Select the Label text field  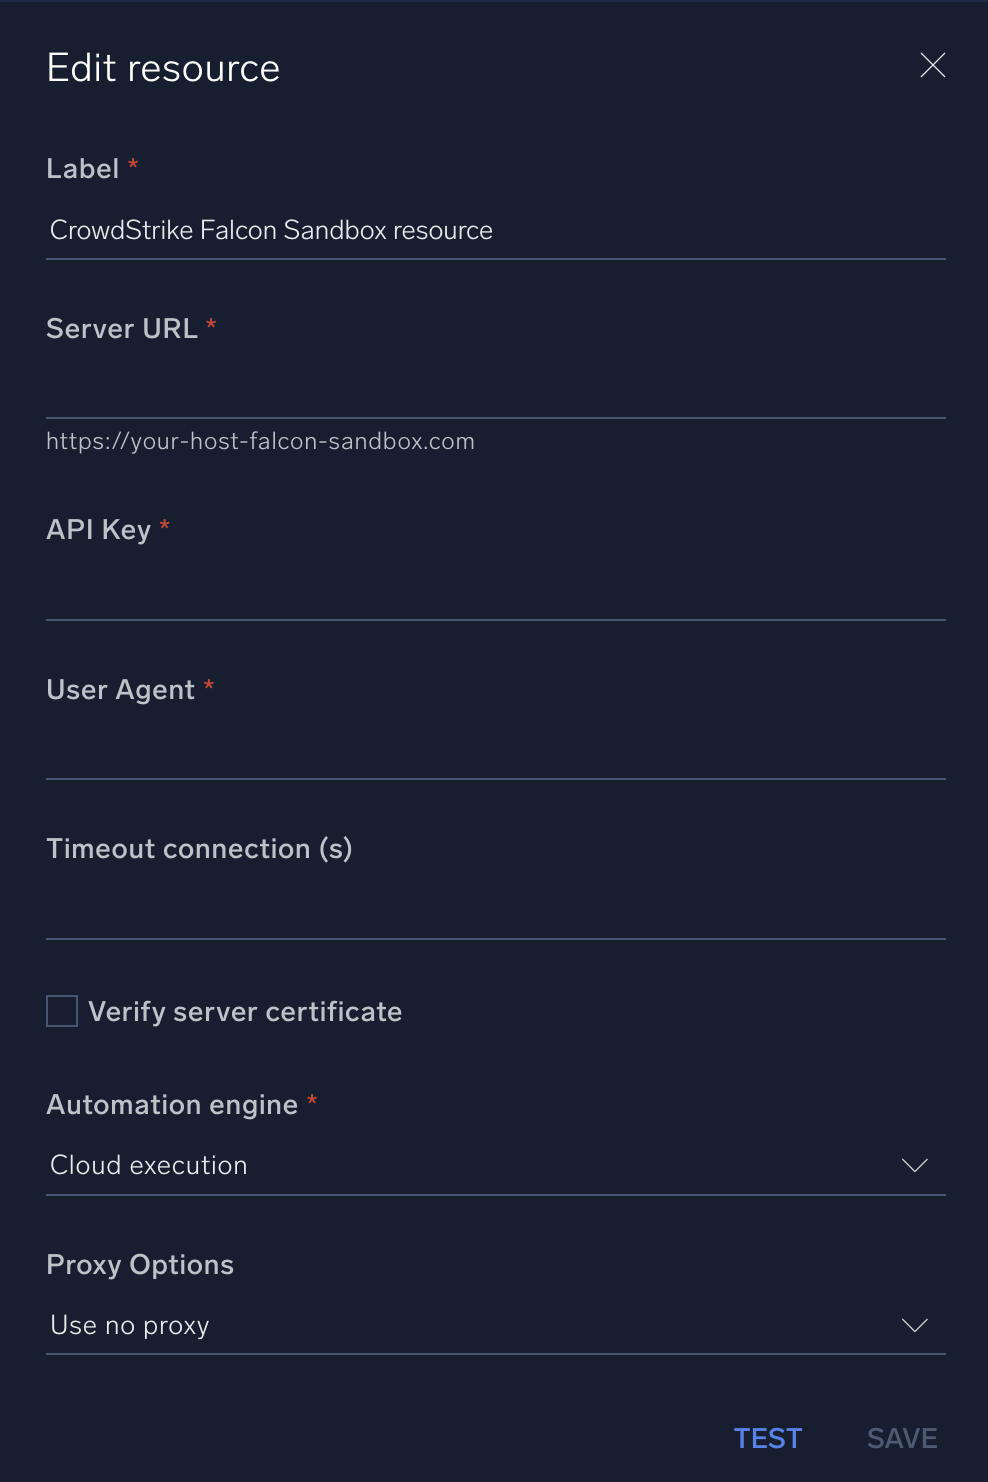click(x=495, y=230)
